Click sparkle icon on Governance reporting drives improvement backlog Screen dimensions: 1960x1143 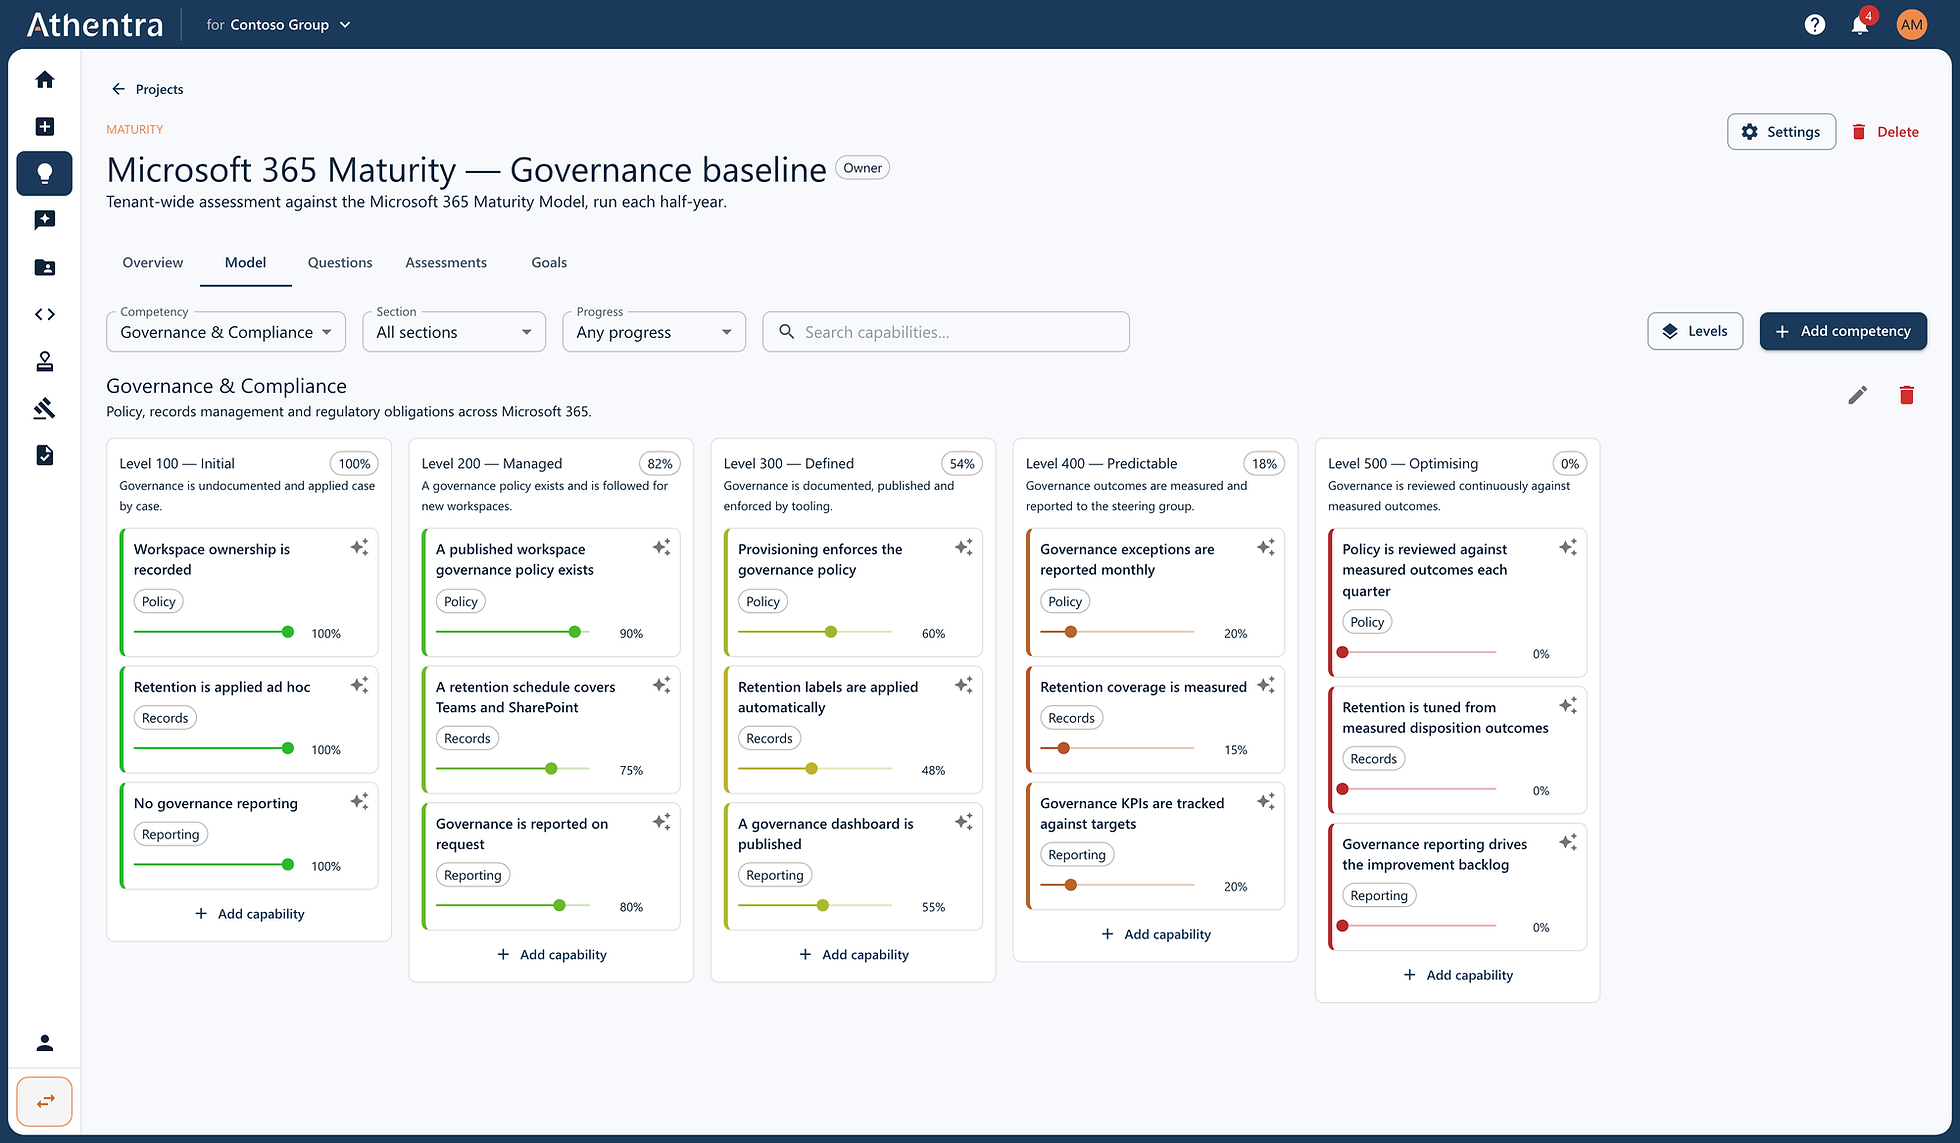[x=1568, y=842]
